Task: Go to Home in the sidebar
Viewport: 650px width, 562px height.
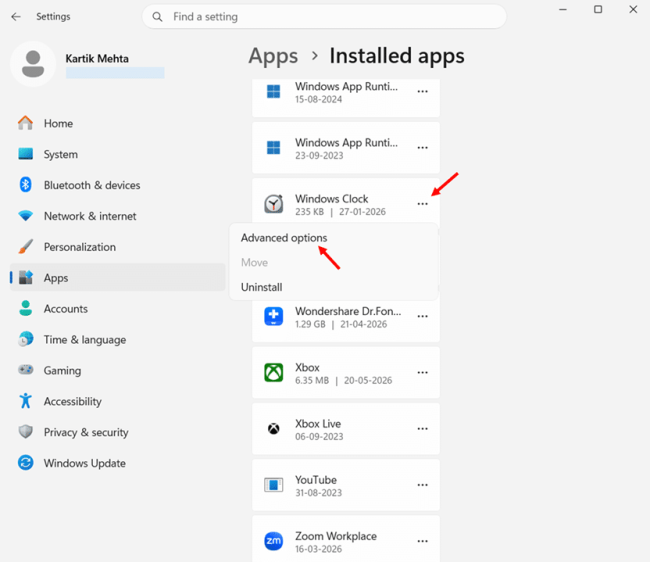Action: click(x=58, y=124)
